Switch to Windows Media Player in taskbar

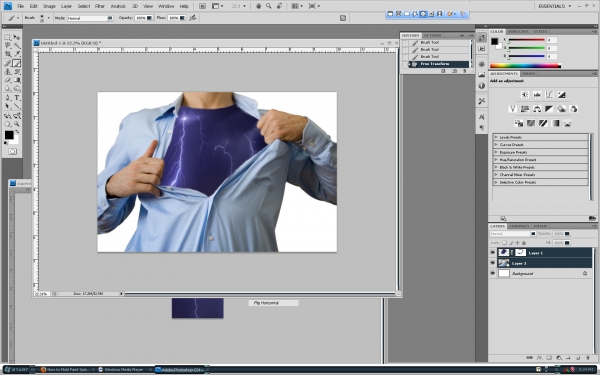[122, 370]
